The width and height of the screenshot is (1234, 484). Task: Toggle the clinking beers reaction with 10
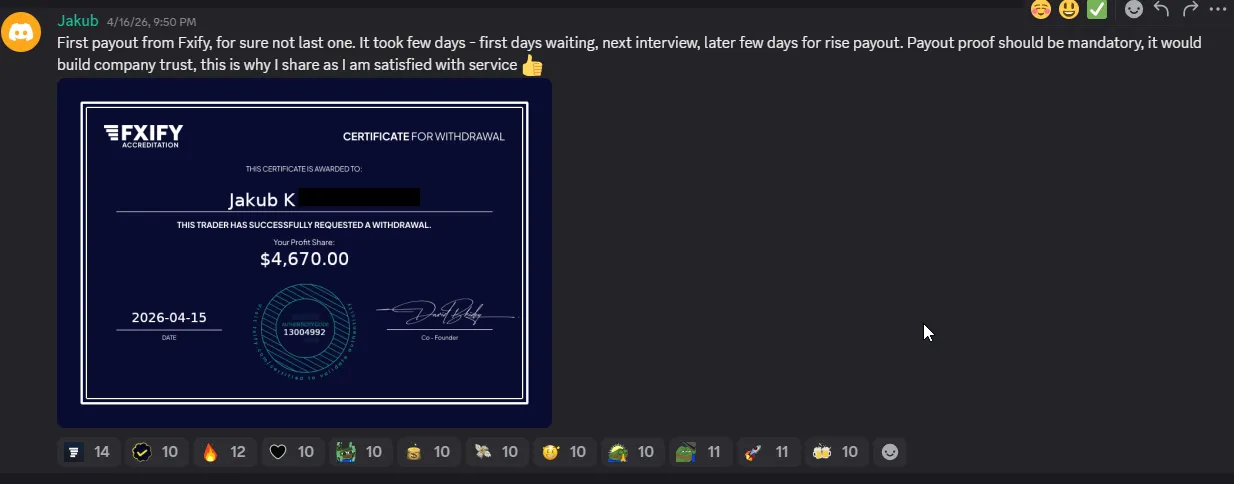[836, 452]
